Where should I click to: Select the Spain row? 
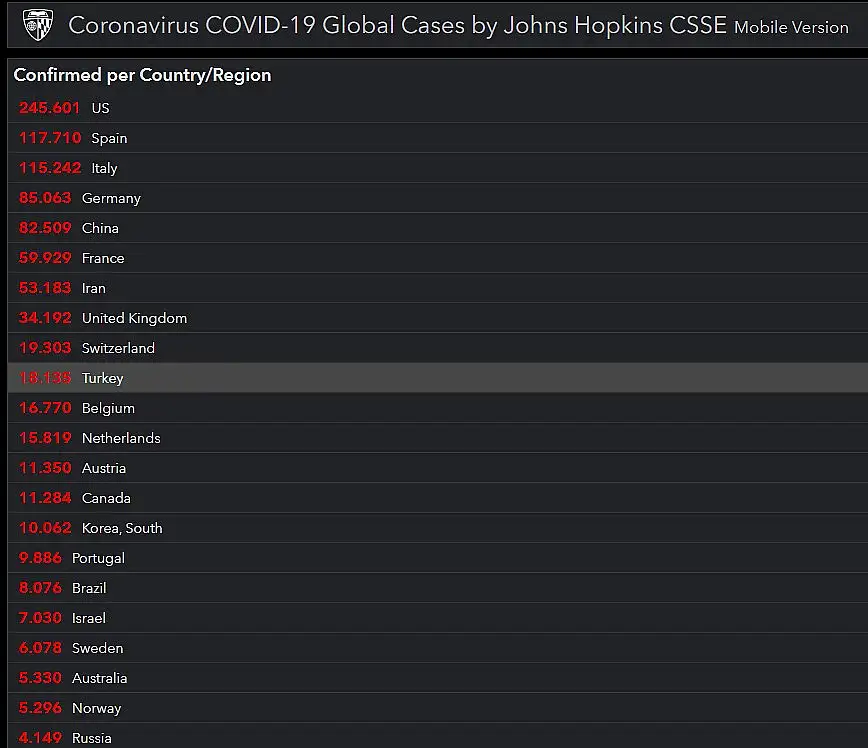point(438,138)
